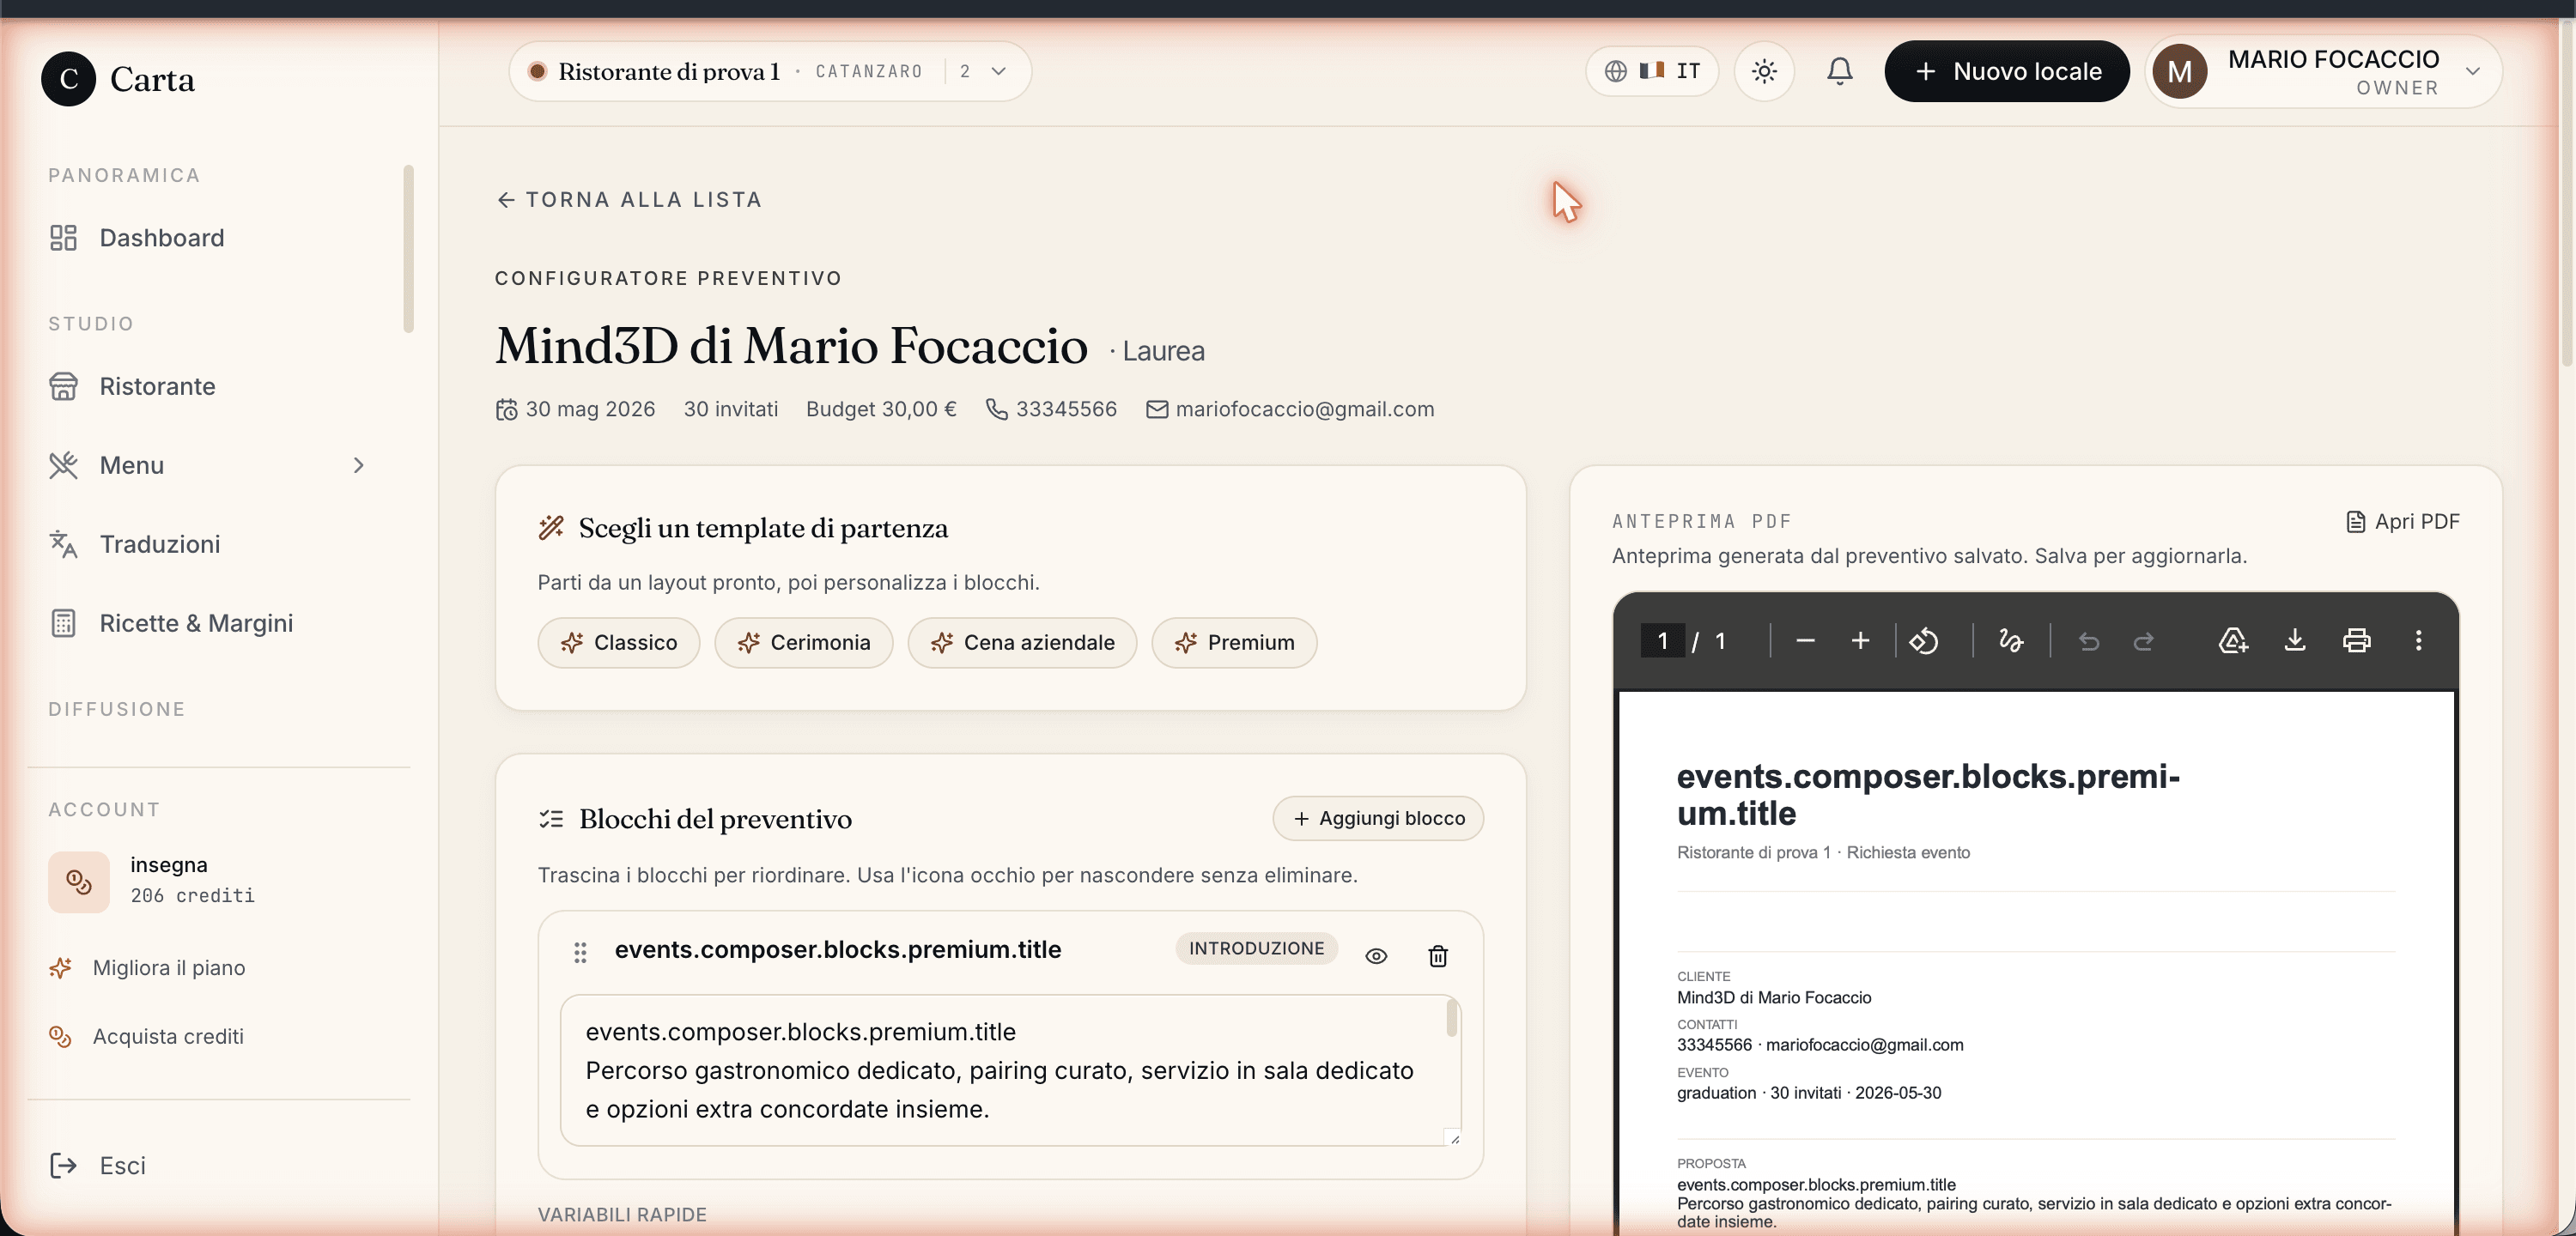Select Acquista crediti link
This screenshot has width=2576, height=1236.
(x=168, y=1036)
